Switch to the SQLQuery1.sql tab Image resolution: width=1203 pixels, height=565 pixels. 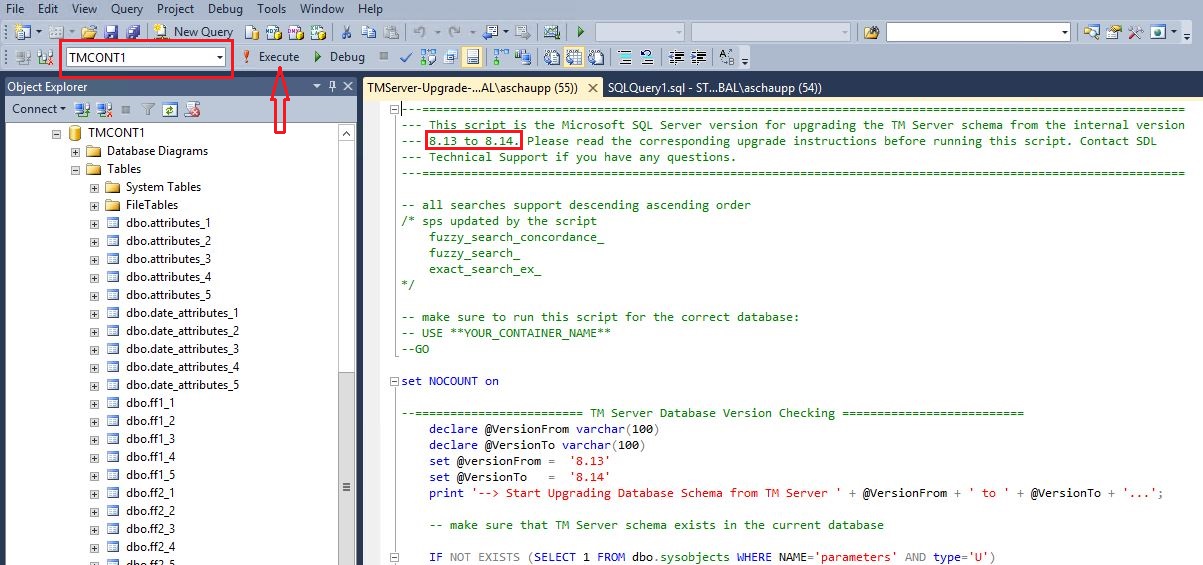pos(714,87)
